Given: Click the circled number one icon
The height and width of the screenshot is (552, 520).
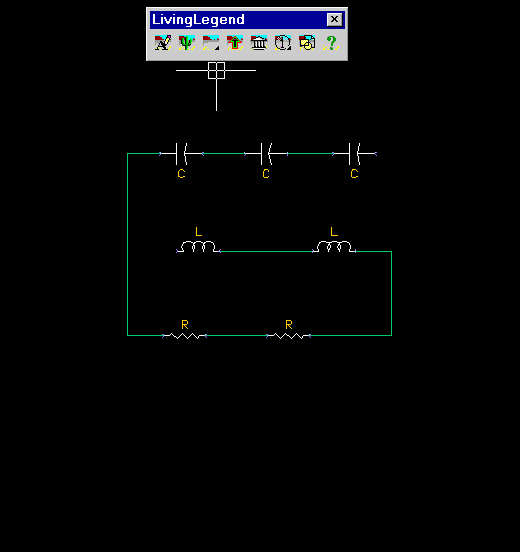Looking at the screenshot, I should (x=283, y=43).
